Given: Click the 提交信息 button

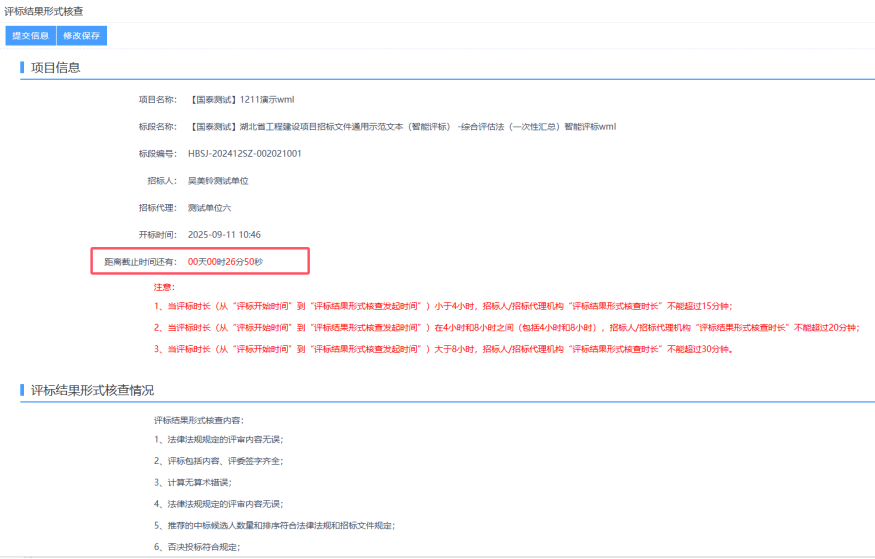Looking at the screenshot, I should click(x=30, y=36).
